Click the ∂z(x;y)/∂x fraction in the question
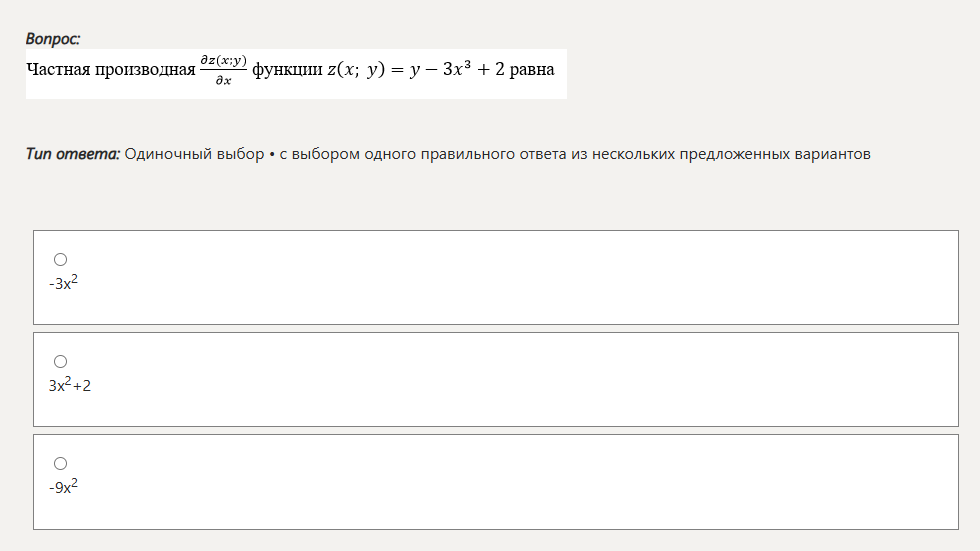 (x=223, y=69)
